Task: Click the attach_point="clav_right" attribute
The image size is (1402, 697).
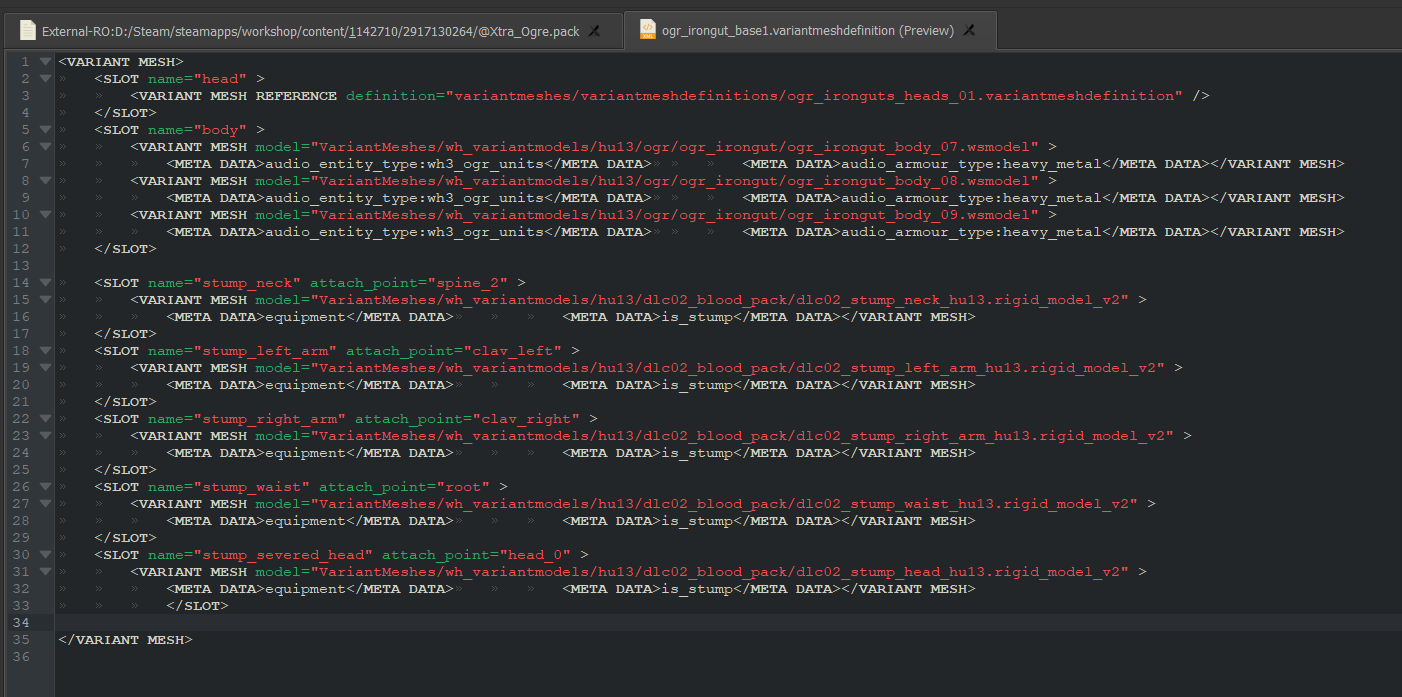Action: tap(467, 419)
